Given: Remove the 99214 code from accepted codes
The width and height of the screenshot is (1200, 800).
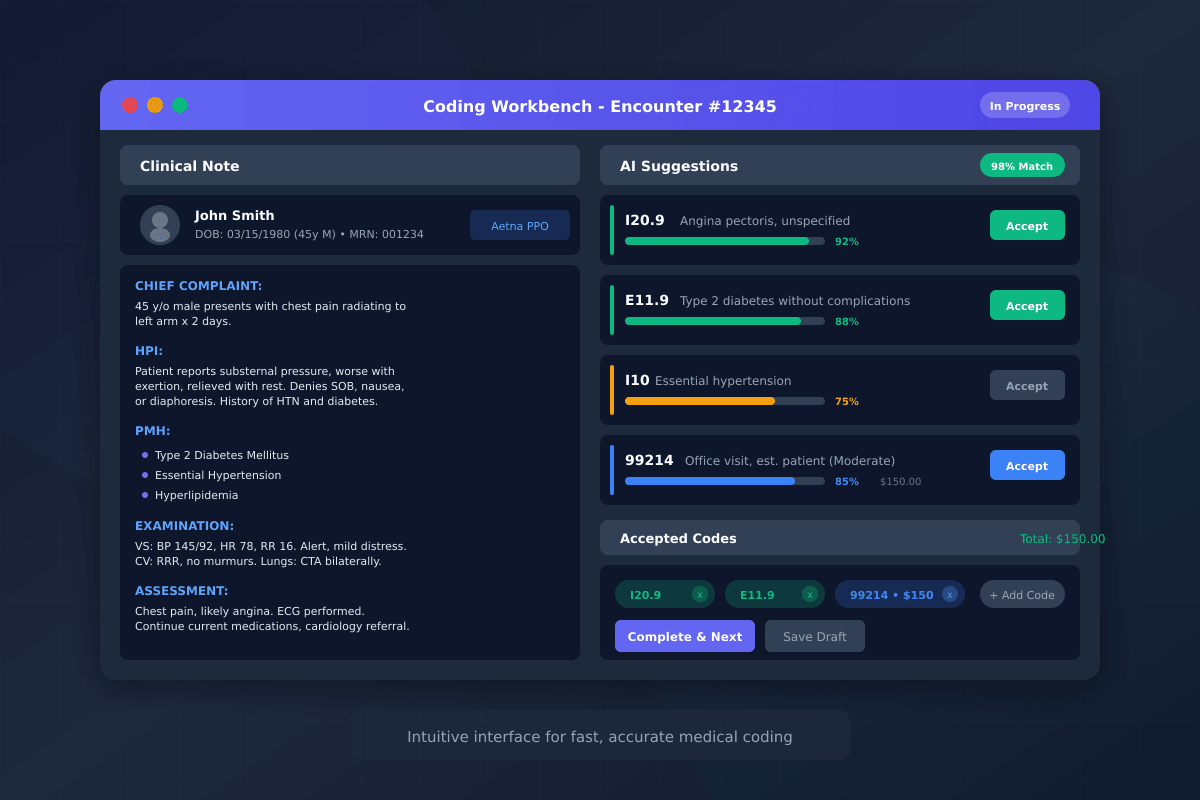Looking at the screenshot, I should (x=949, y=594).
